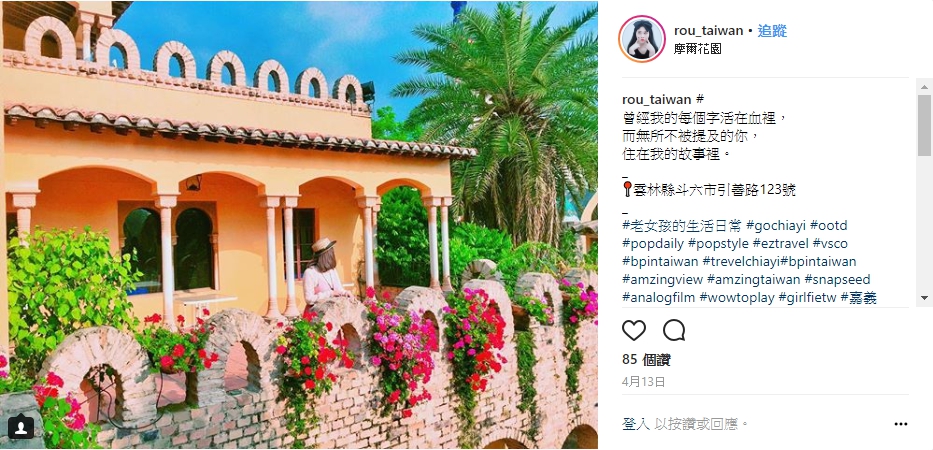Open comments via speech bubble icon
Viewport: 933px width, 450px height.
(674, 330)
